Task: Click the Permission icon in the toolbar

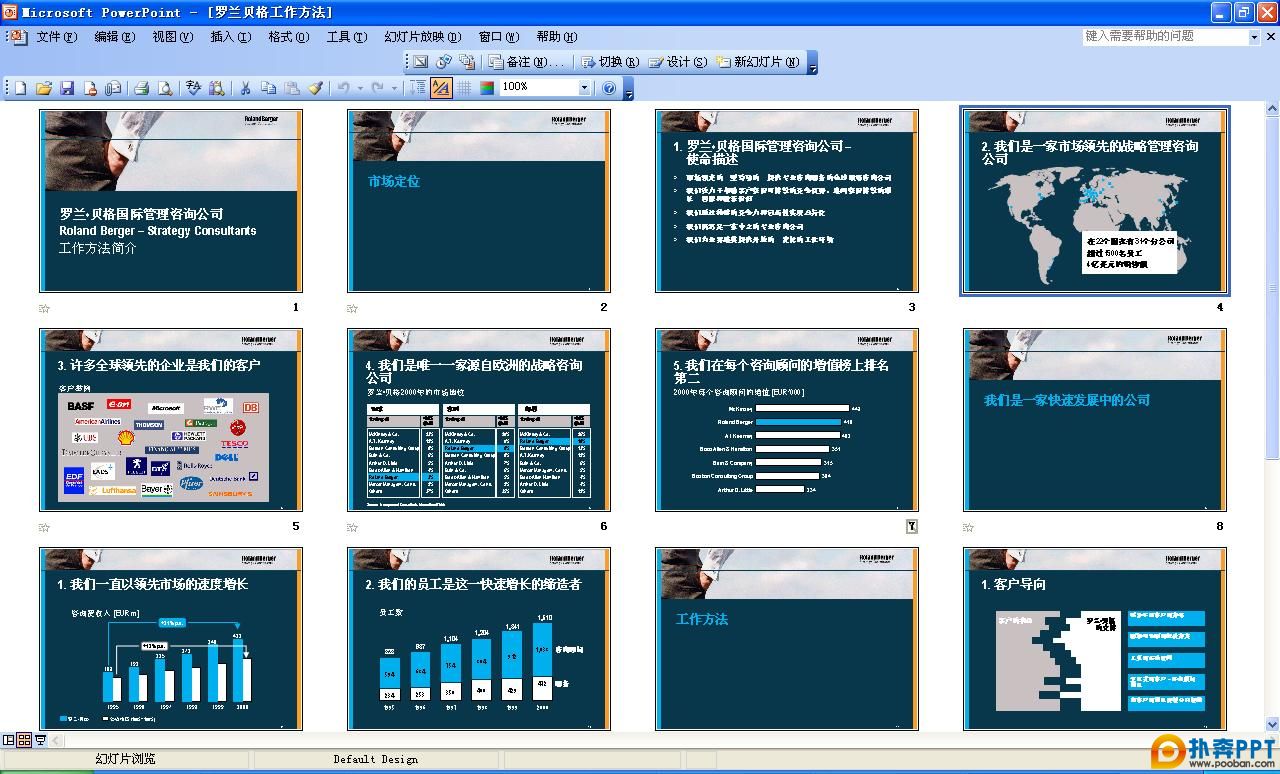Action: click(90, 88)
